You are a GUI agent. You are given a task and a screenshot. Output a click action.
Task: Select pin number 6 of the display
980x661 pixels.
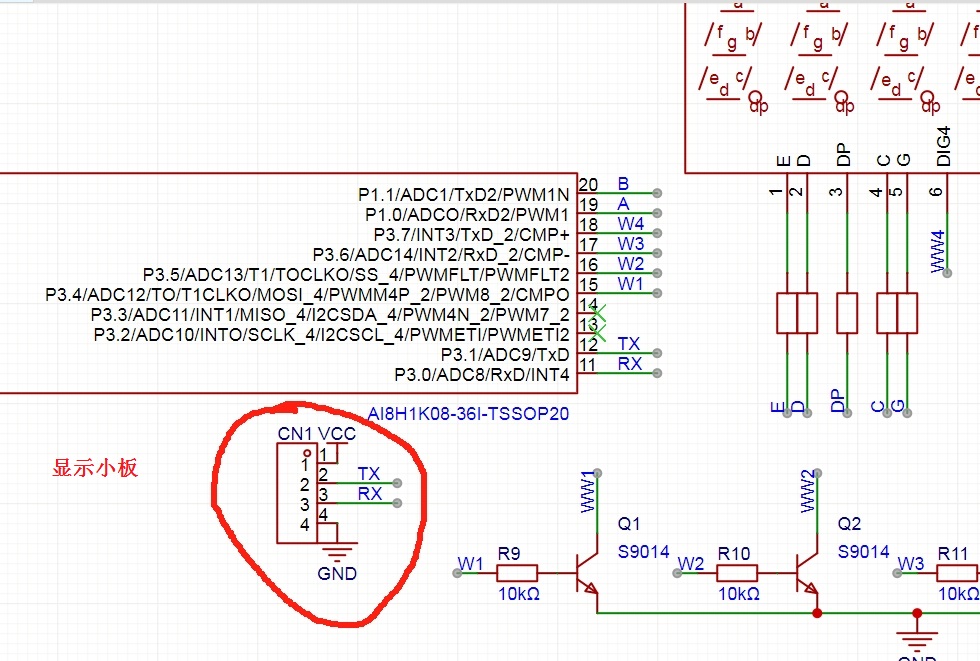(936, 191)
